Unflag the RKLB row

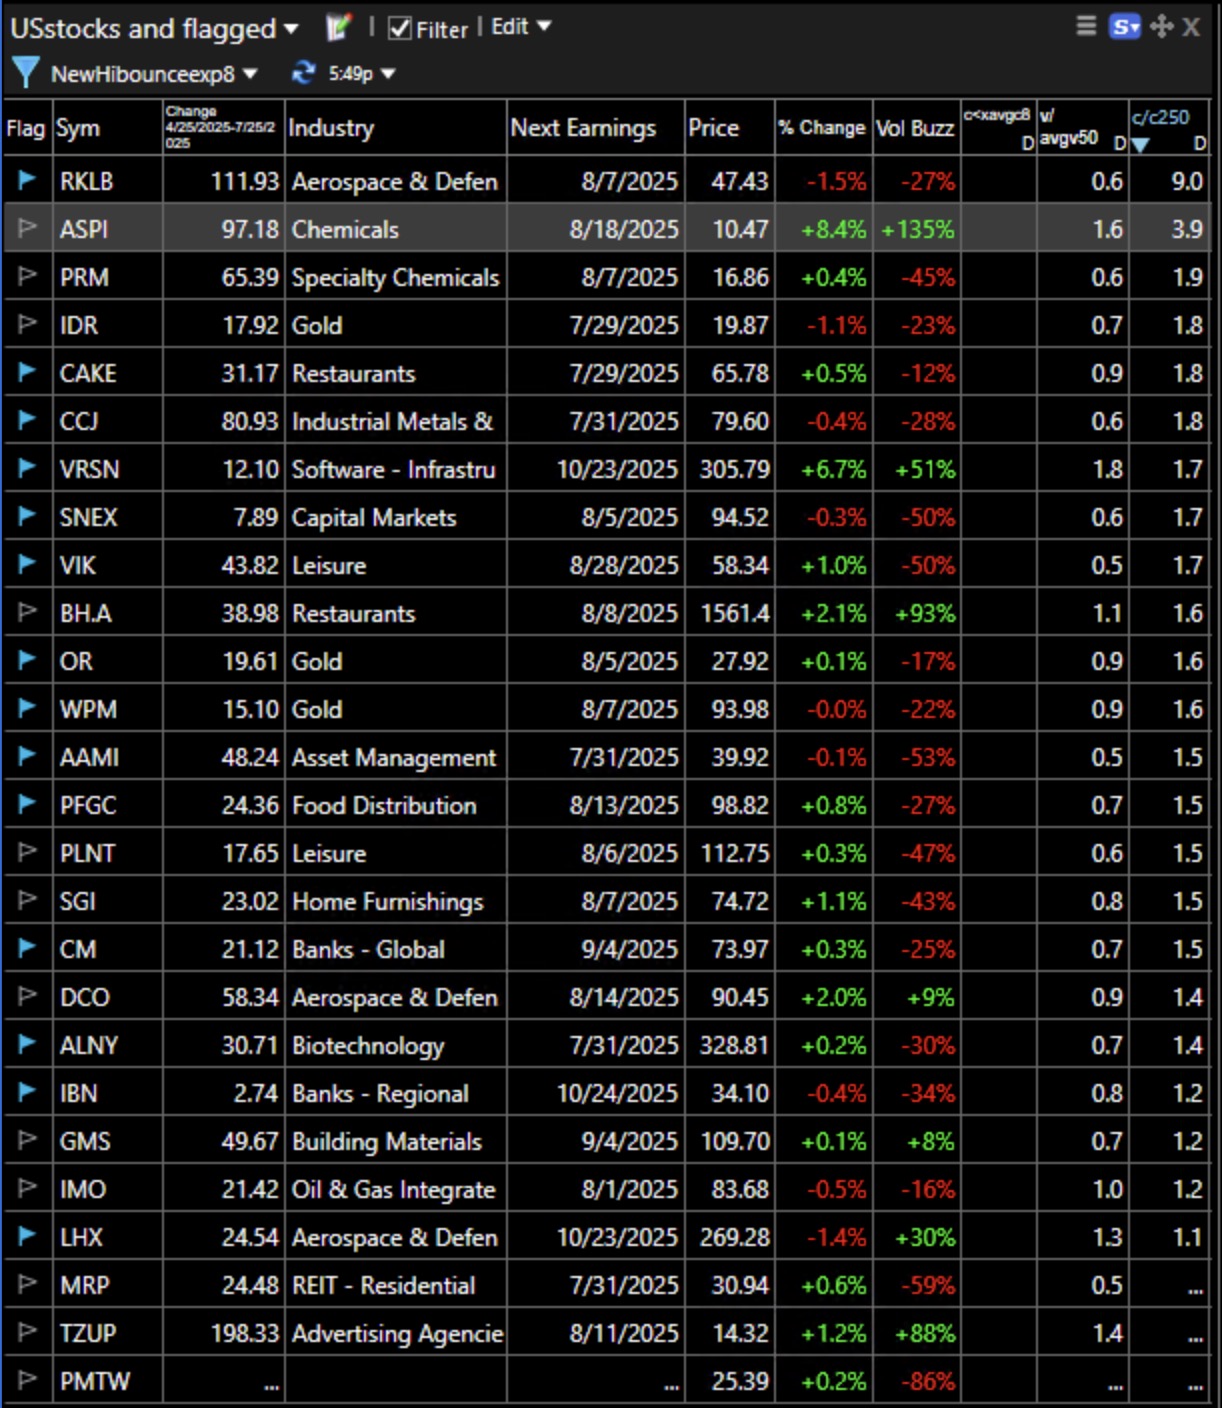click(26, 180)
